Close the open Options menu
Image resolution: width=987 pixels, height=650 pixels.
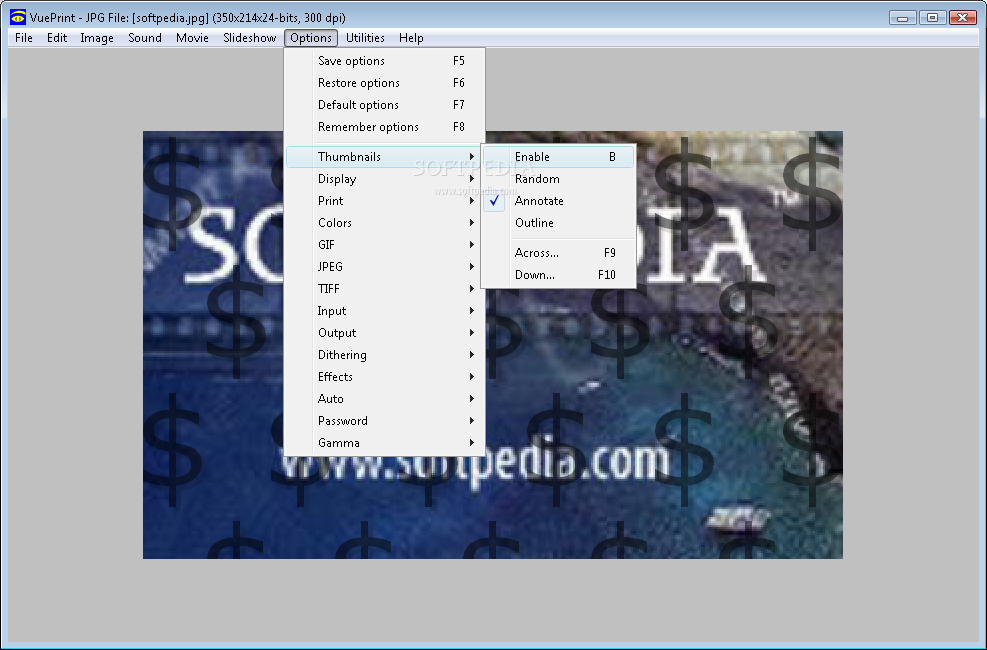tap(311, 38)
